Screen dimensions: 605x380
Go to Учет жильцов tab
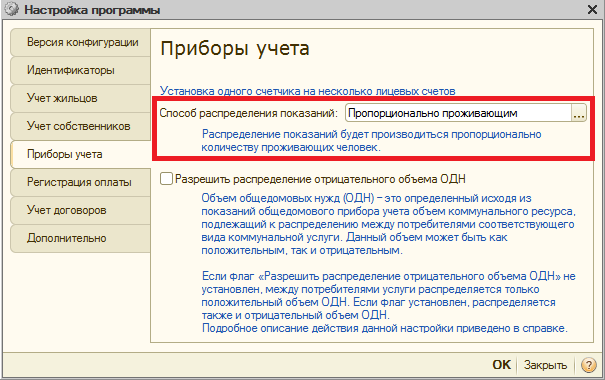coord(80,98)
